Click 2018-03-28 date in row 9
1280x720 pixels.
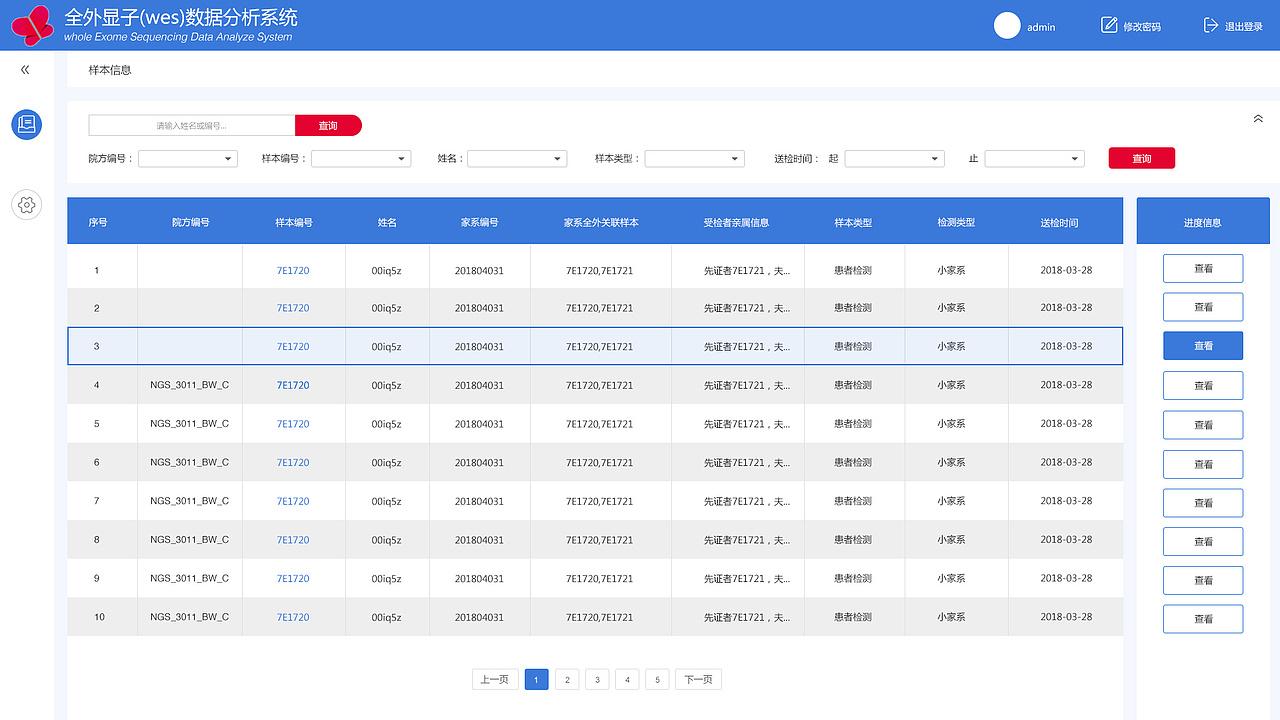(1066, 578)
